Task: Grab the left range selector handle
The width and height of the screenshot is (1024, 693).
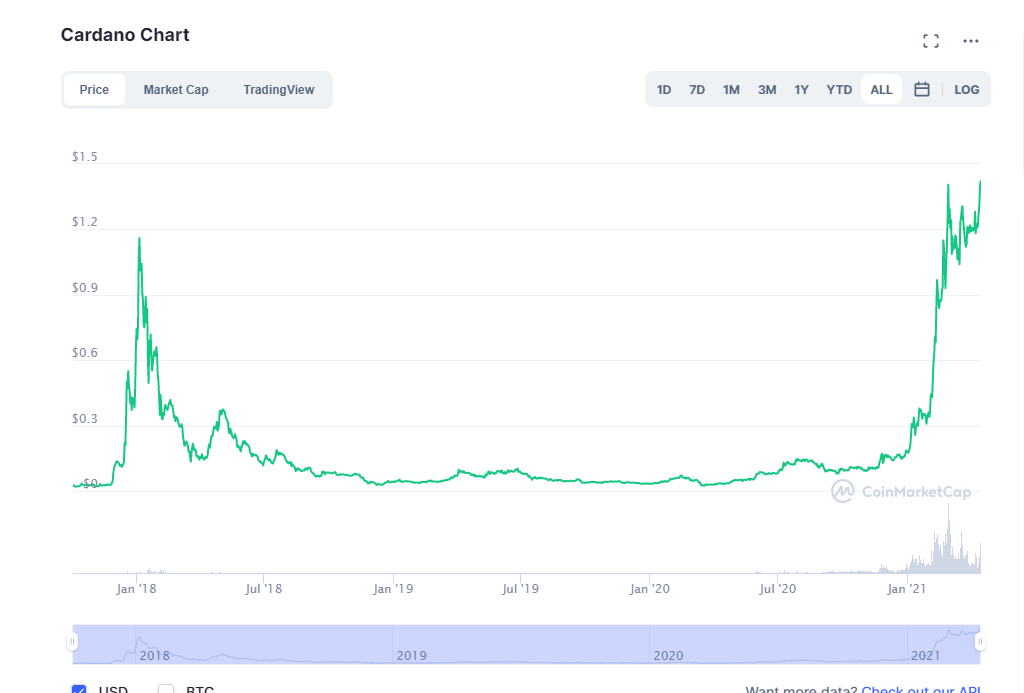Action: click(72, 643)
